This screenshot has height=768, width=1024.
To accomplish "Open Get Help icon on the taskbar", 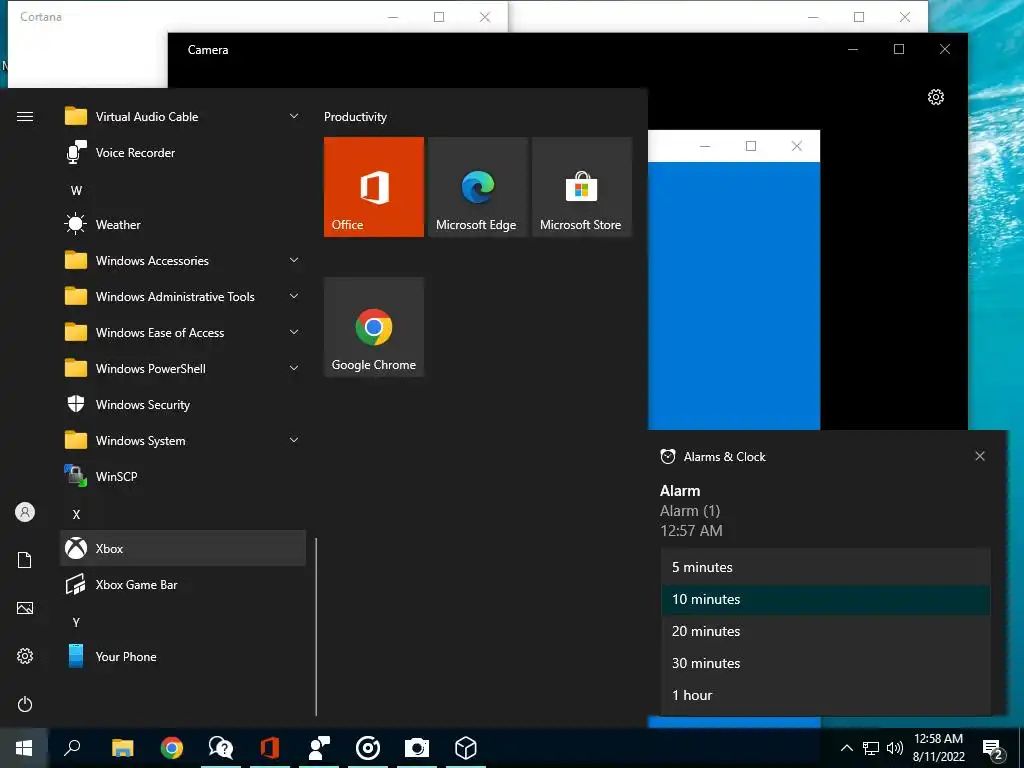I will pyautogui.click(x=221, y=748).
